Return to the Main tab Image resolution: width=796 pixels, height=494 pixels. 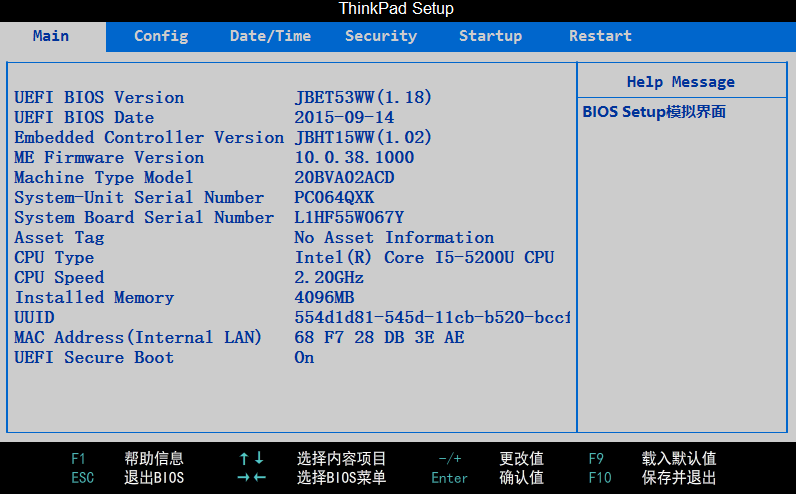(x=51, y=36)
